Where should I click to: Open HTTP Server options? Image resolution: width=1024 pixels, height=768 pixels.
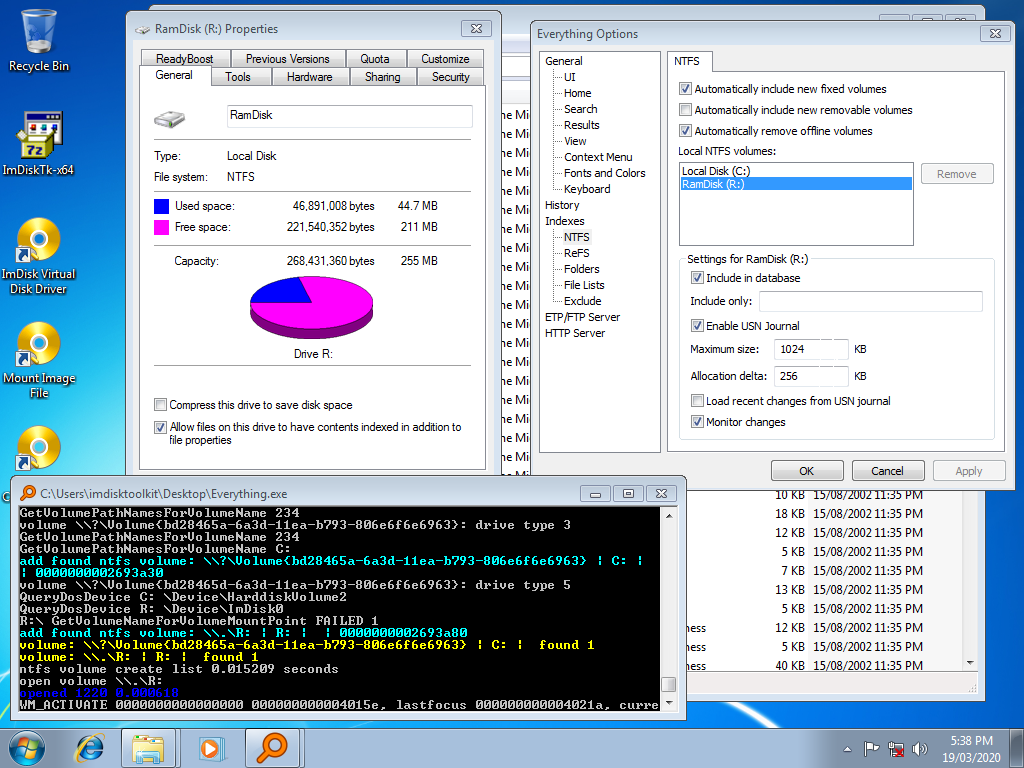point(575,333)
